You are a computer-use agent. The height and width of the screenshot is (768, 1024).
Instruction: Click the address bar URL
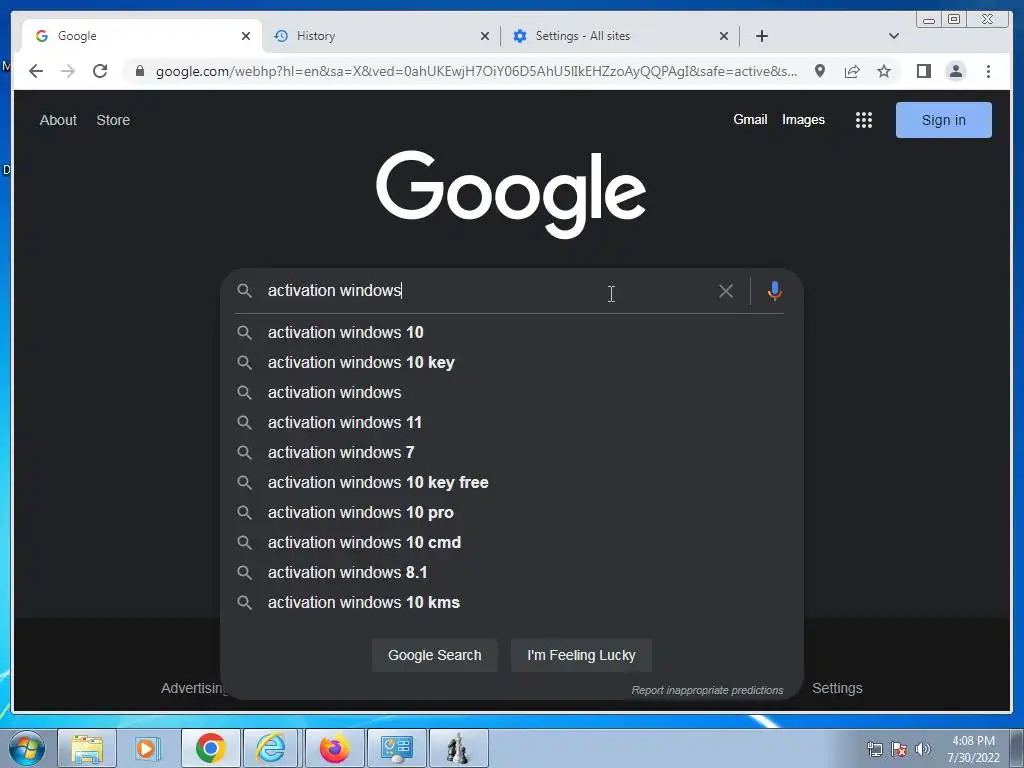pos(476,71)
